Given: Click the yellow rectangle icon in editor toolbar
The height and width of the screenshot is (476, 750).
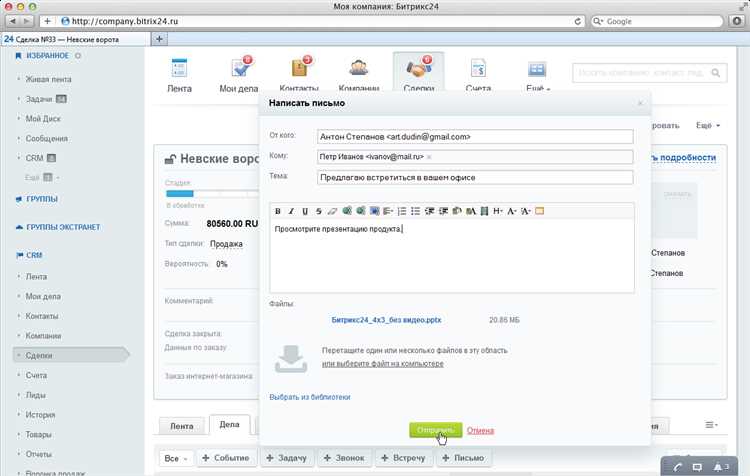Looking at the screenshot, I should 540,211.
